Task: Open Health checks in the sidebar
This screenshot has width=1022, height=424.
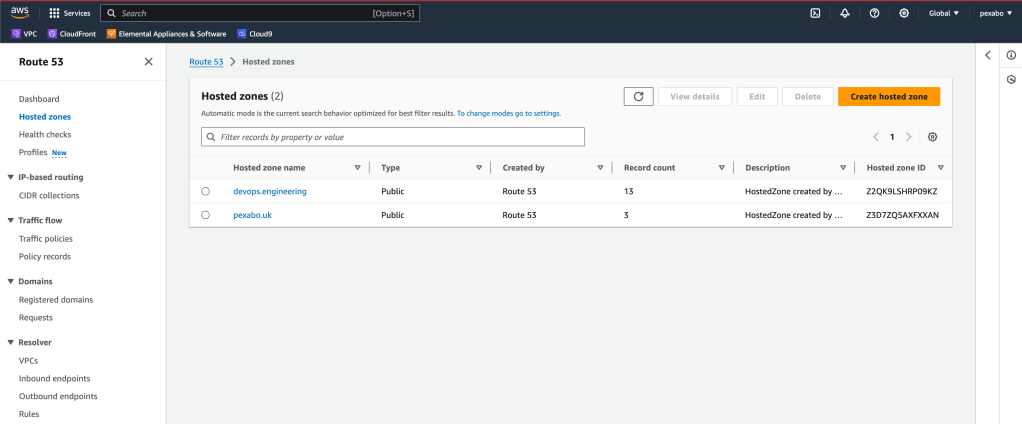Action: pos(45,134)
